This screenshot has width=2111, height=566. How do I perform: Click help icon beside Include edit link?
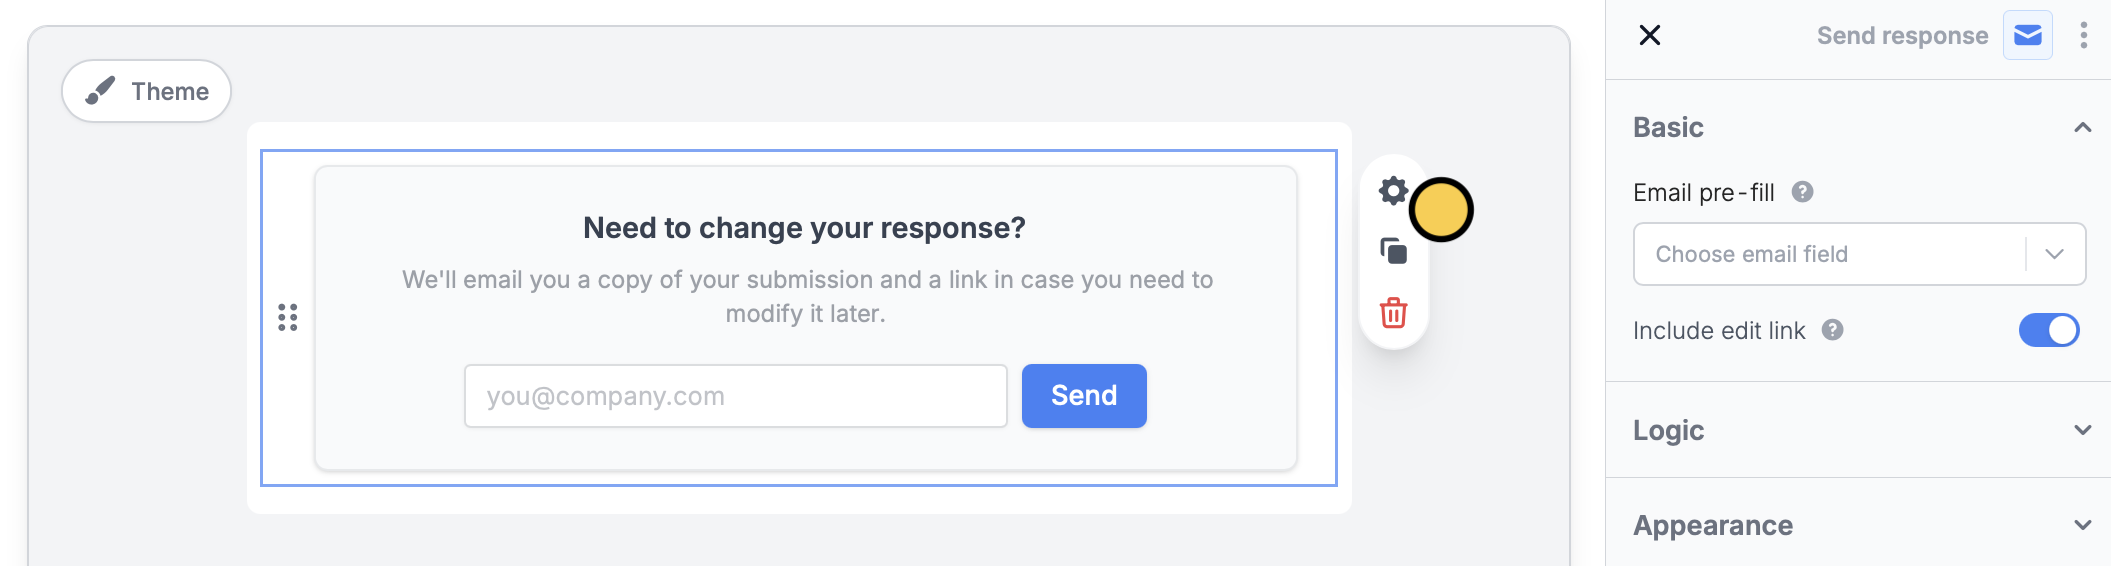(x=1832, y=330)
